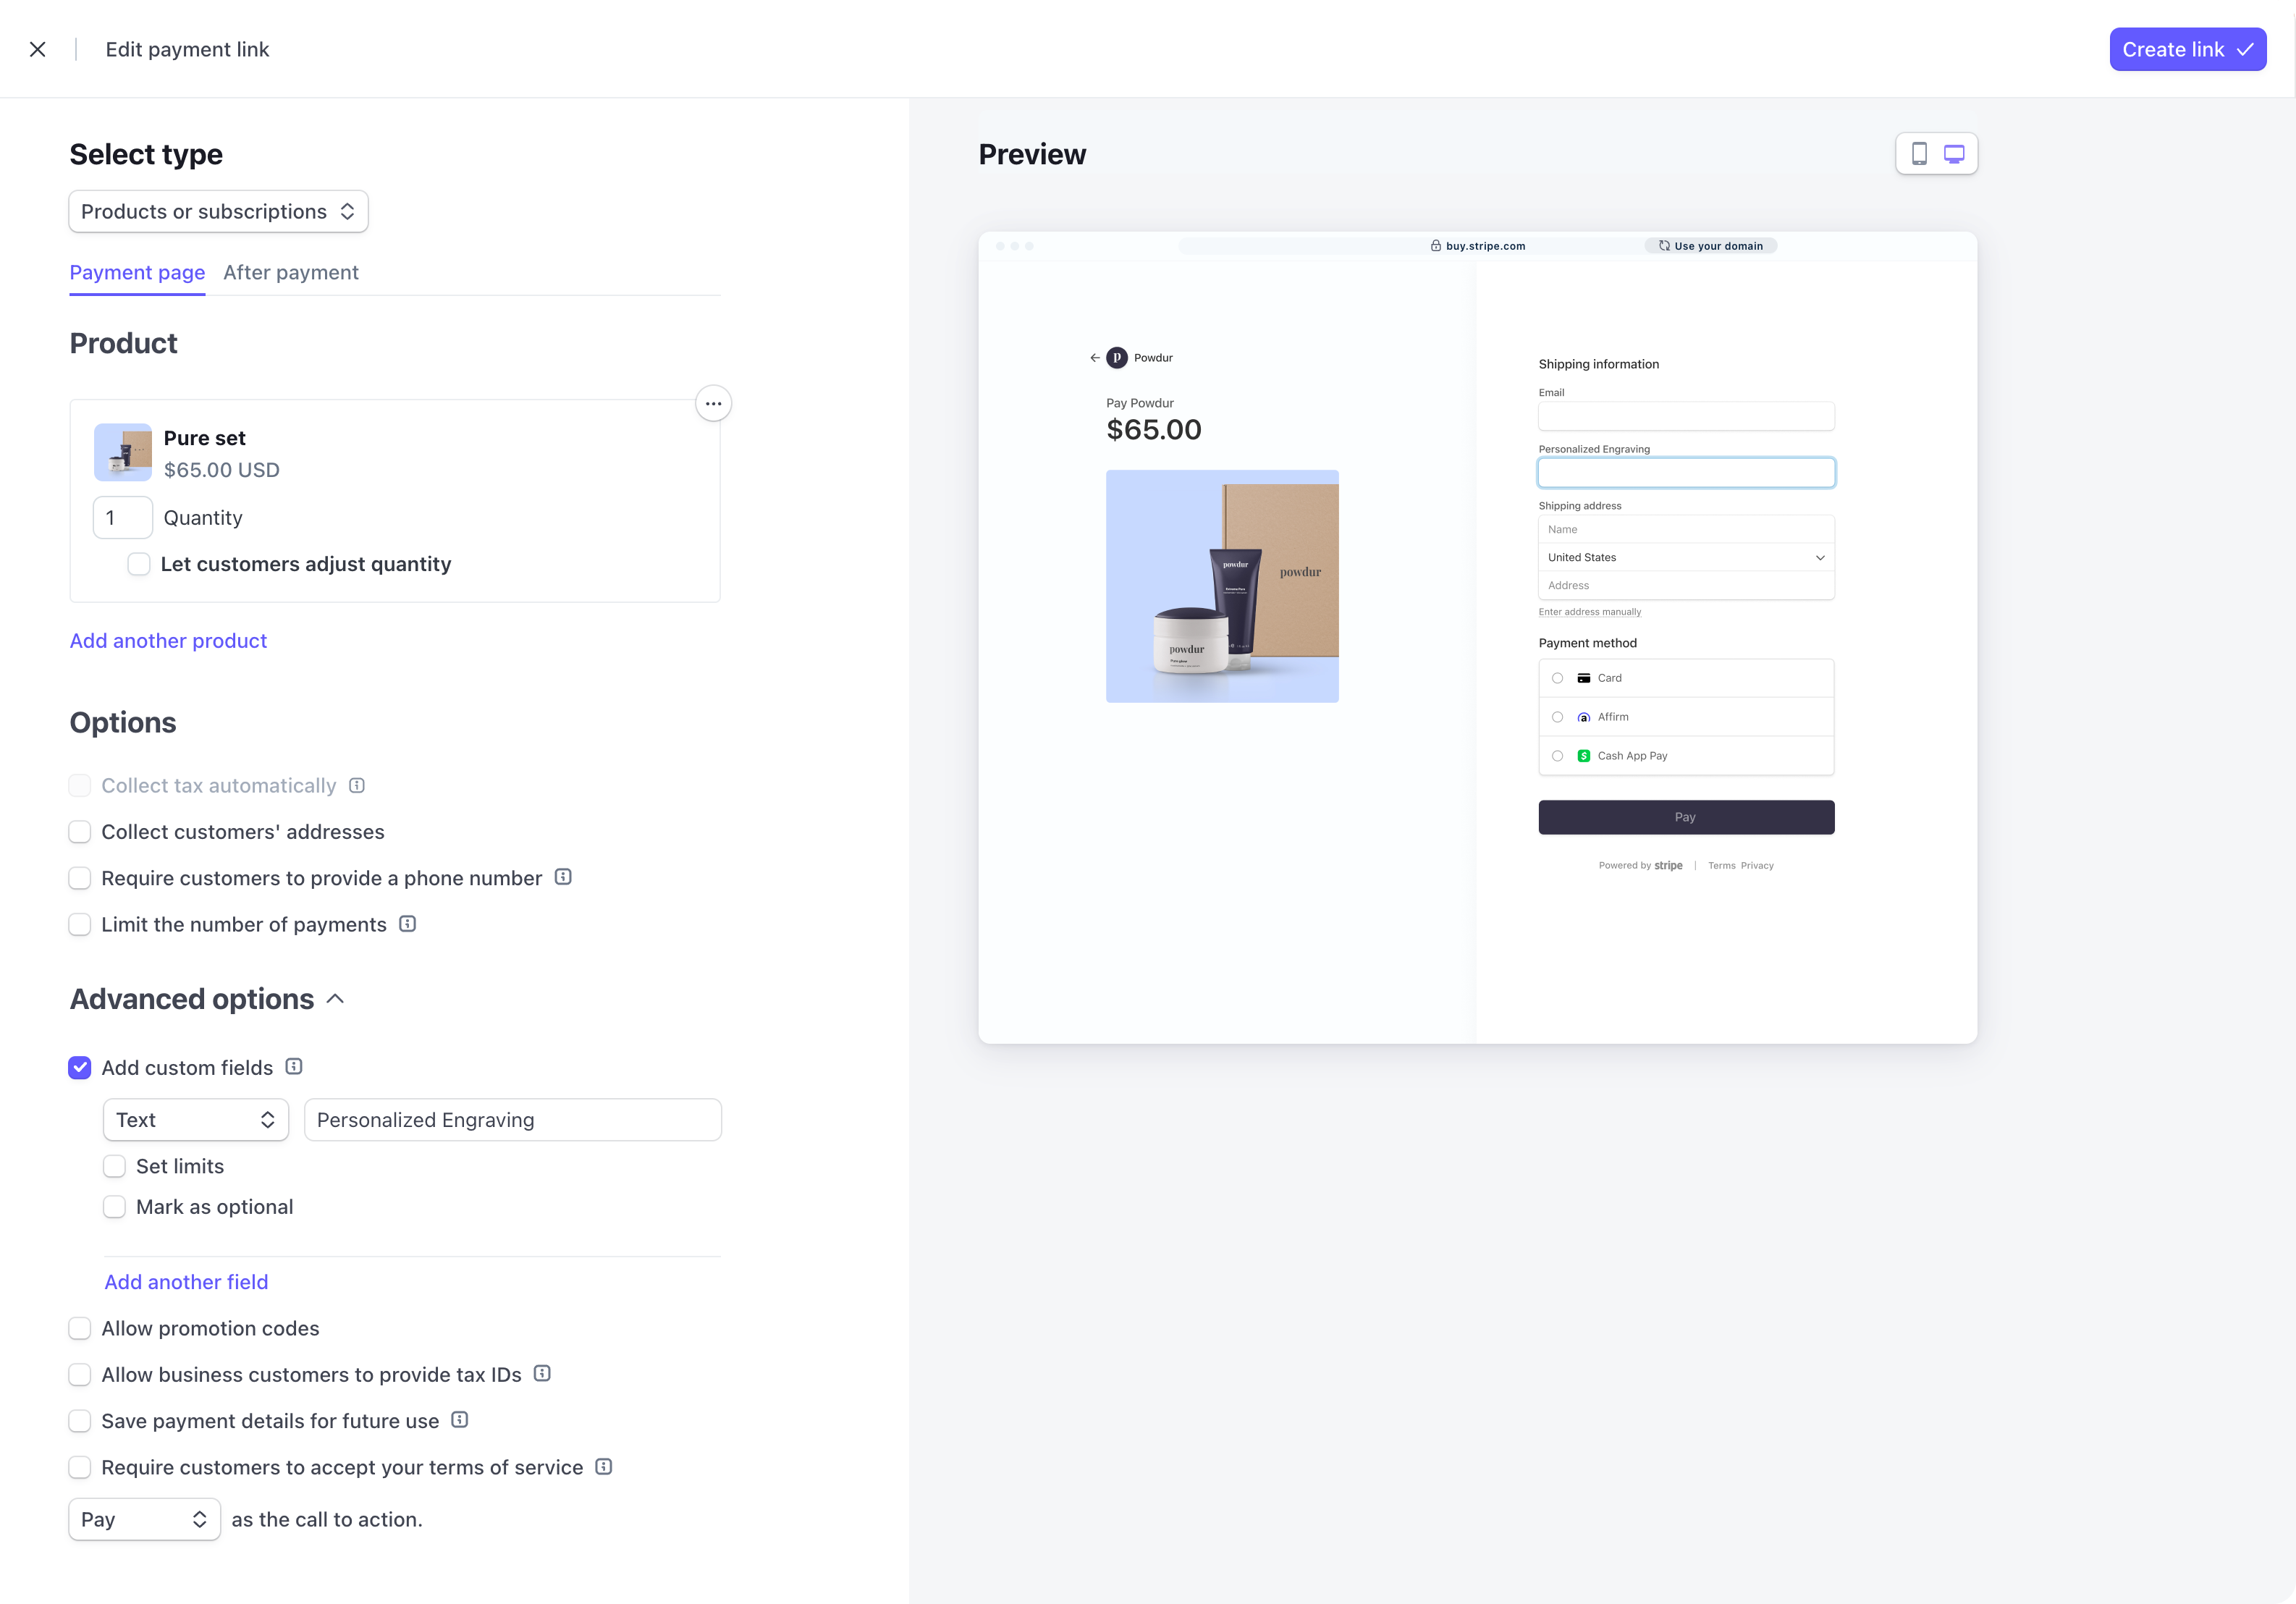Open the Products or subscriptions type dropdown
The width and height of the screenshot is (2296, 1604).
click(219, 212)
